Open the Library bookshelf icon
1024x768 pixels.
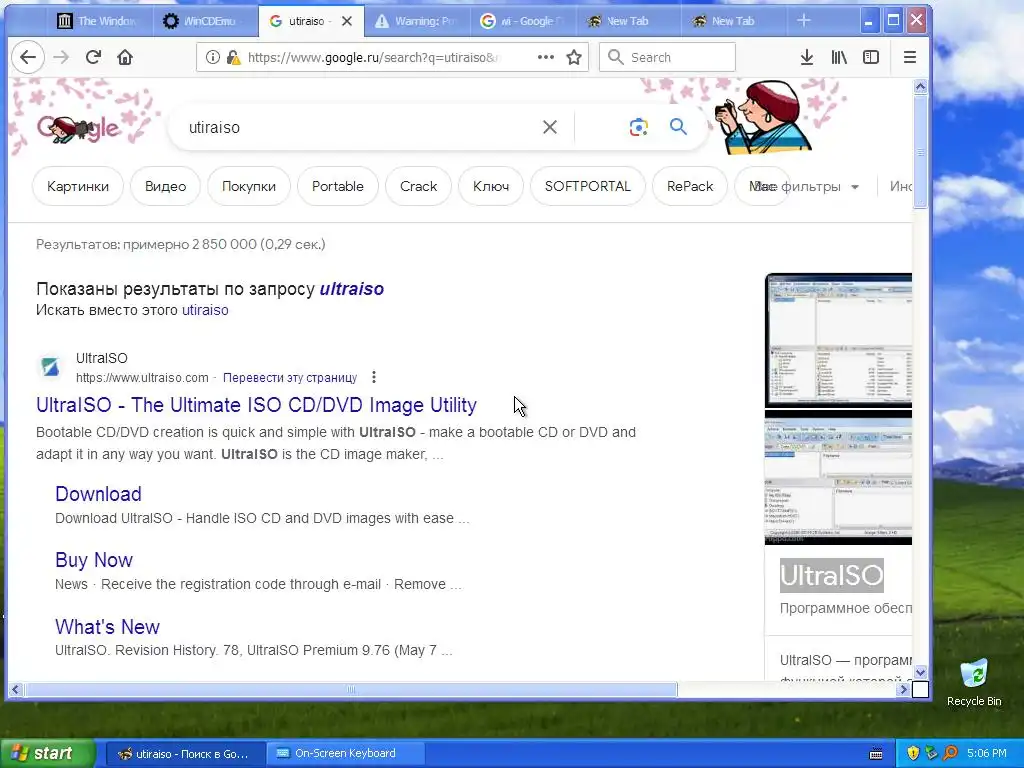[839, 57]
